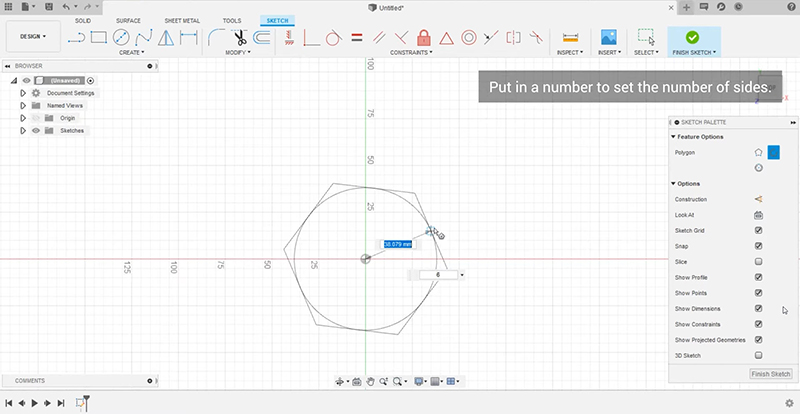Open the Design workspace dropdown
The width and height of the screenshot is (800, 414).
click(33, 37)
